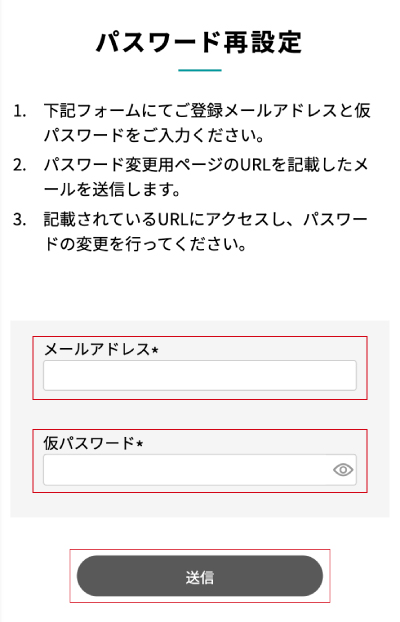Focus the メールアドレス input field
This screenshot has width=400, height=622.
click(200, 375)
